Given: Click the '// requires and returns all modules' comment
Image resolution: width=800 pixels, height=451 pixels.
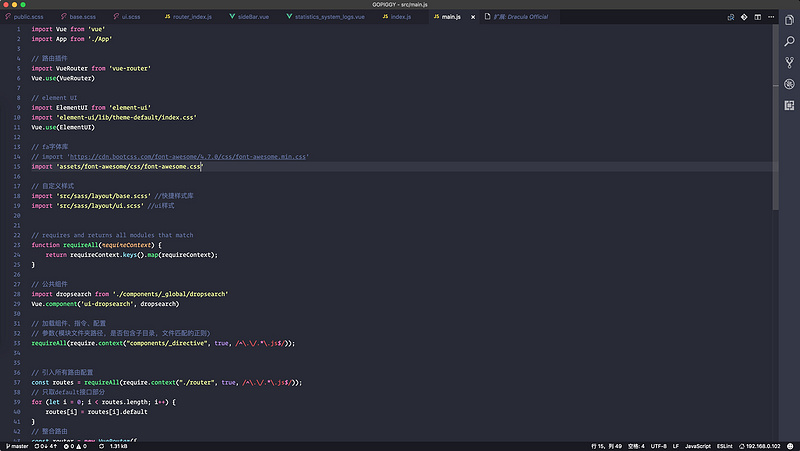Looking at the screenshot, I should 112,235.
